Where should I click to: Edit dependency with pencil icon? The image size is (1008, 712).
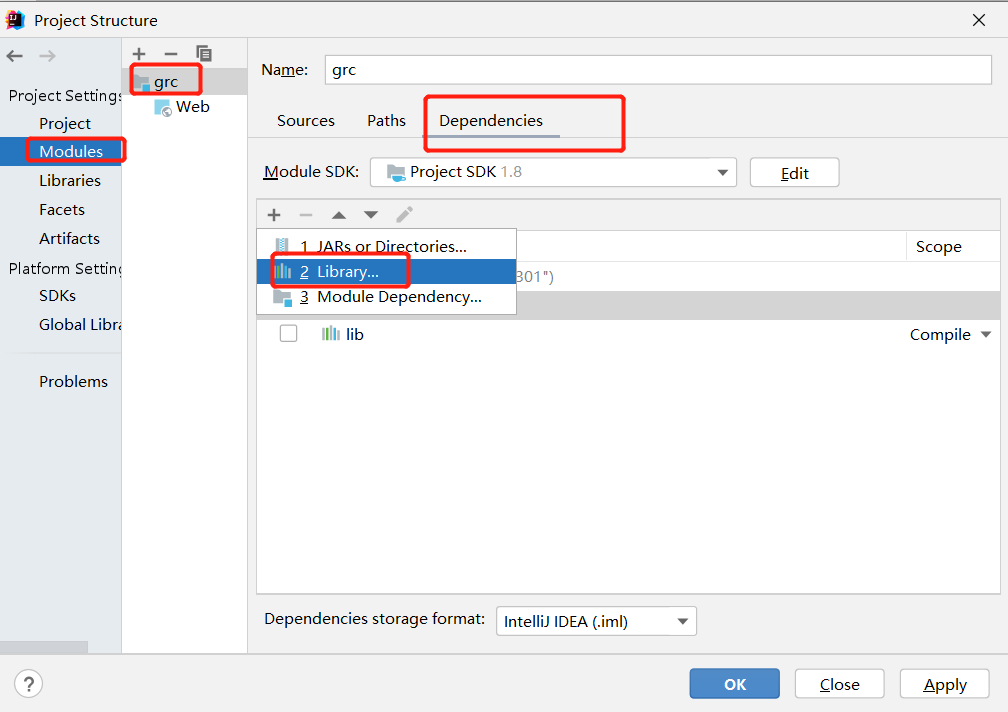click(x=404, y=214)
